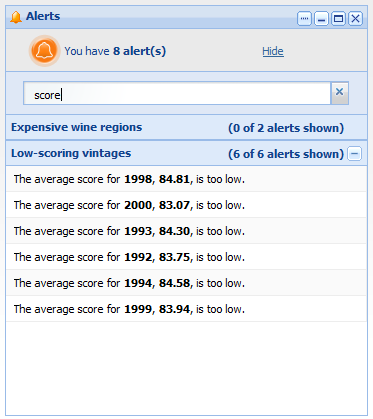Collapse the Low-scoring vintages group

pos(354,154)
